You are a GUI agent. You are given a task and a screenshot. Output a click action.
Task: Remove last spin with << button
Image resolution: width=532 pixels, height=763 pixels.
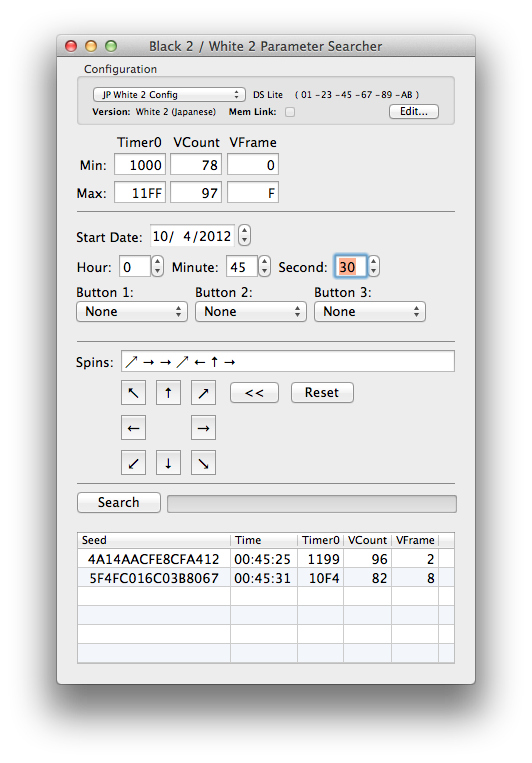pyautogui.click(x=255, y=392)
